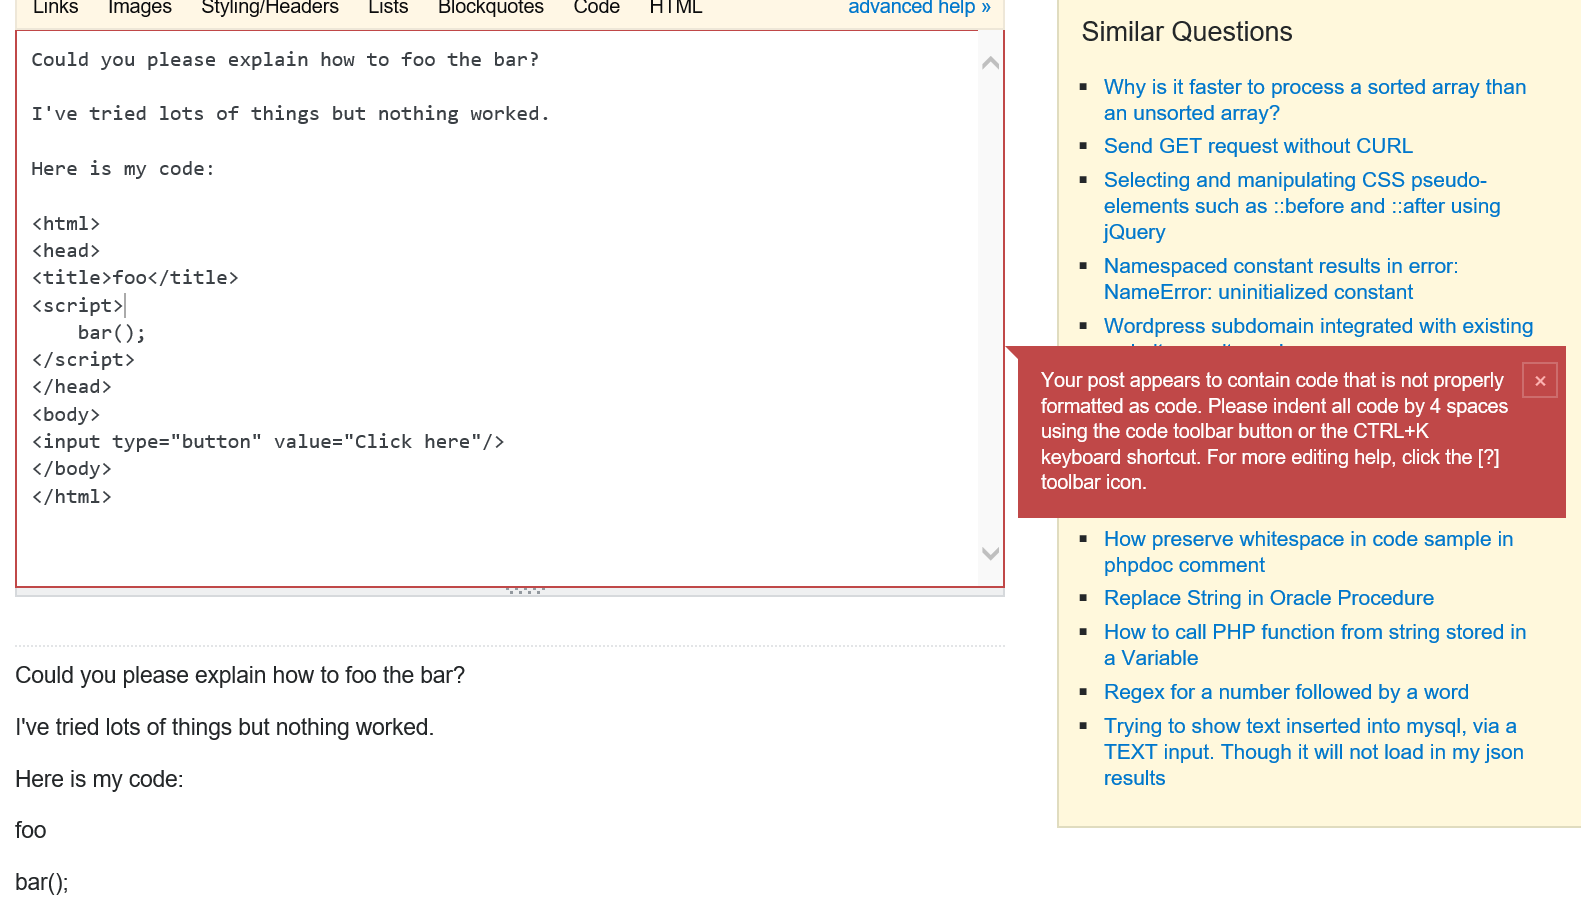1581x917 pixels.
Task: Click the preview text 'bar();'
Action: coord(42,882)
